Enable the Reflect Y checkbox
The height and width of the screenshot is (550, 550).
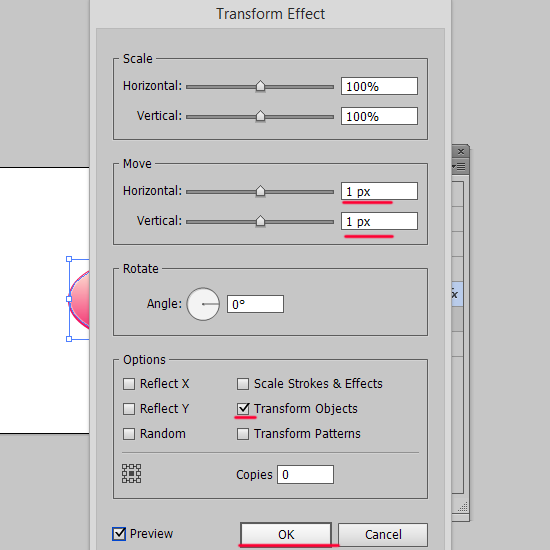pos(129,409)
